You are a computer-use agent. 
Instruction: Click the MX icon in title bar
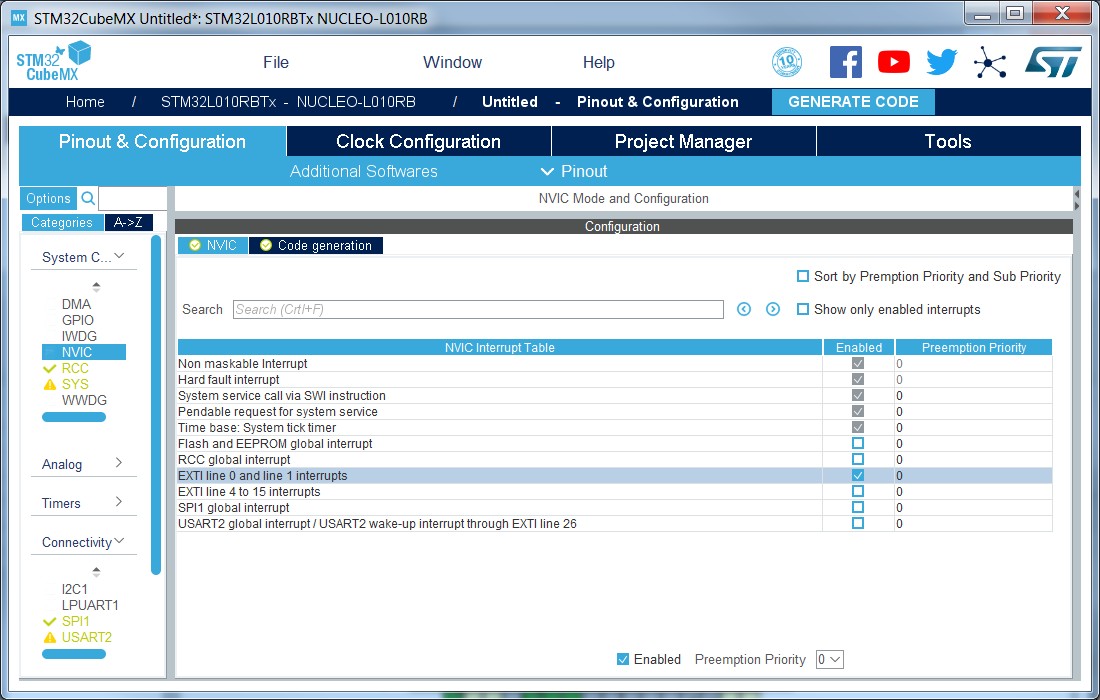(x=19, y=18)
